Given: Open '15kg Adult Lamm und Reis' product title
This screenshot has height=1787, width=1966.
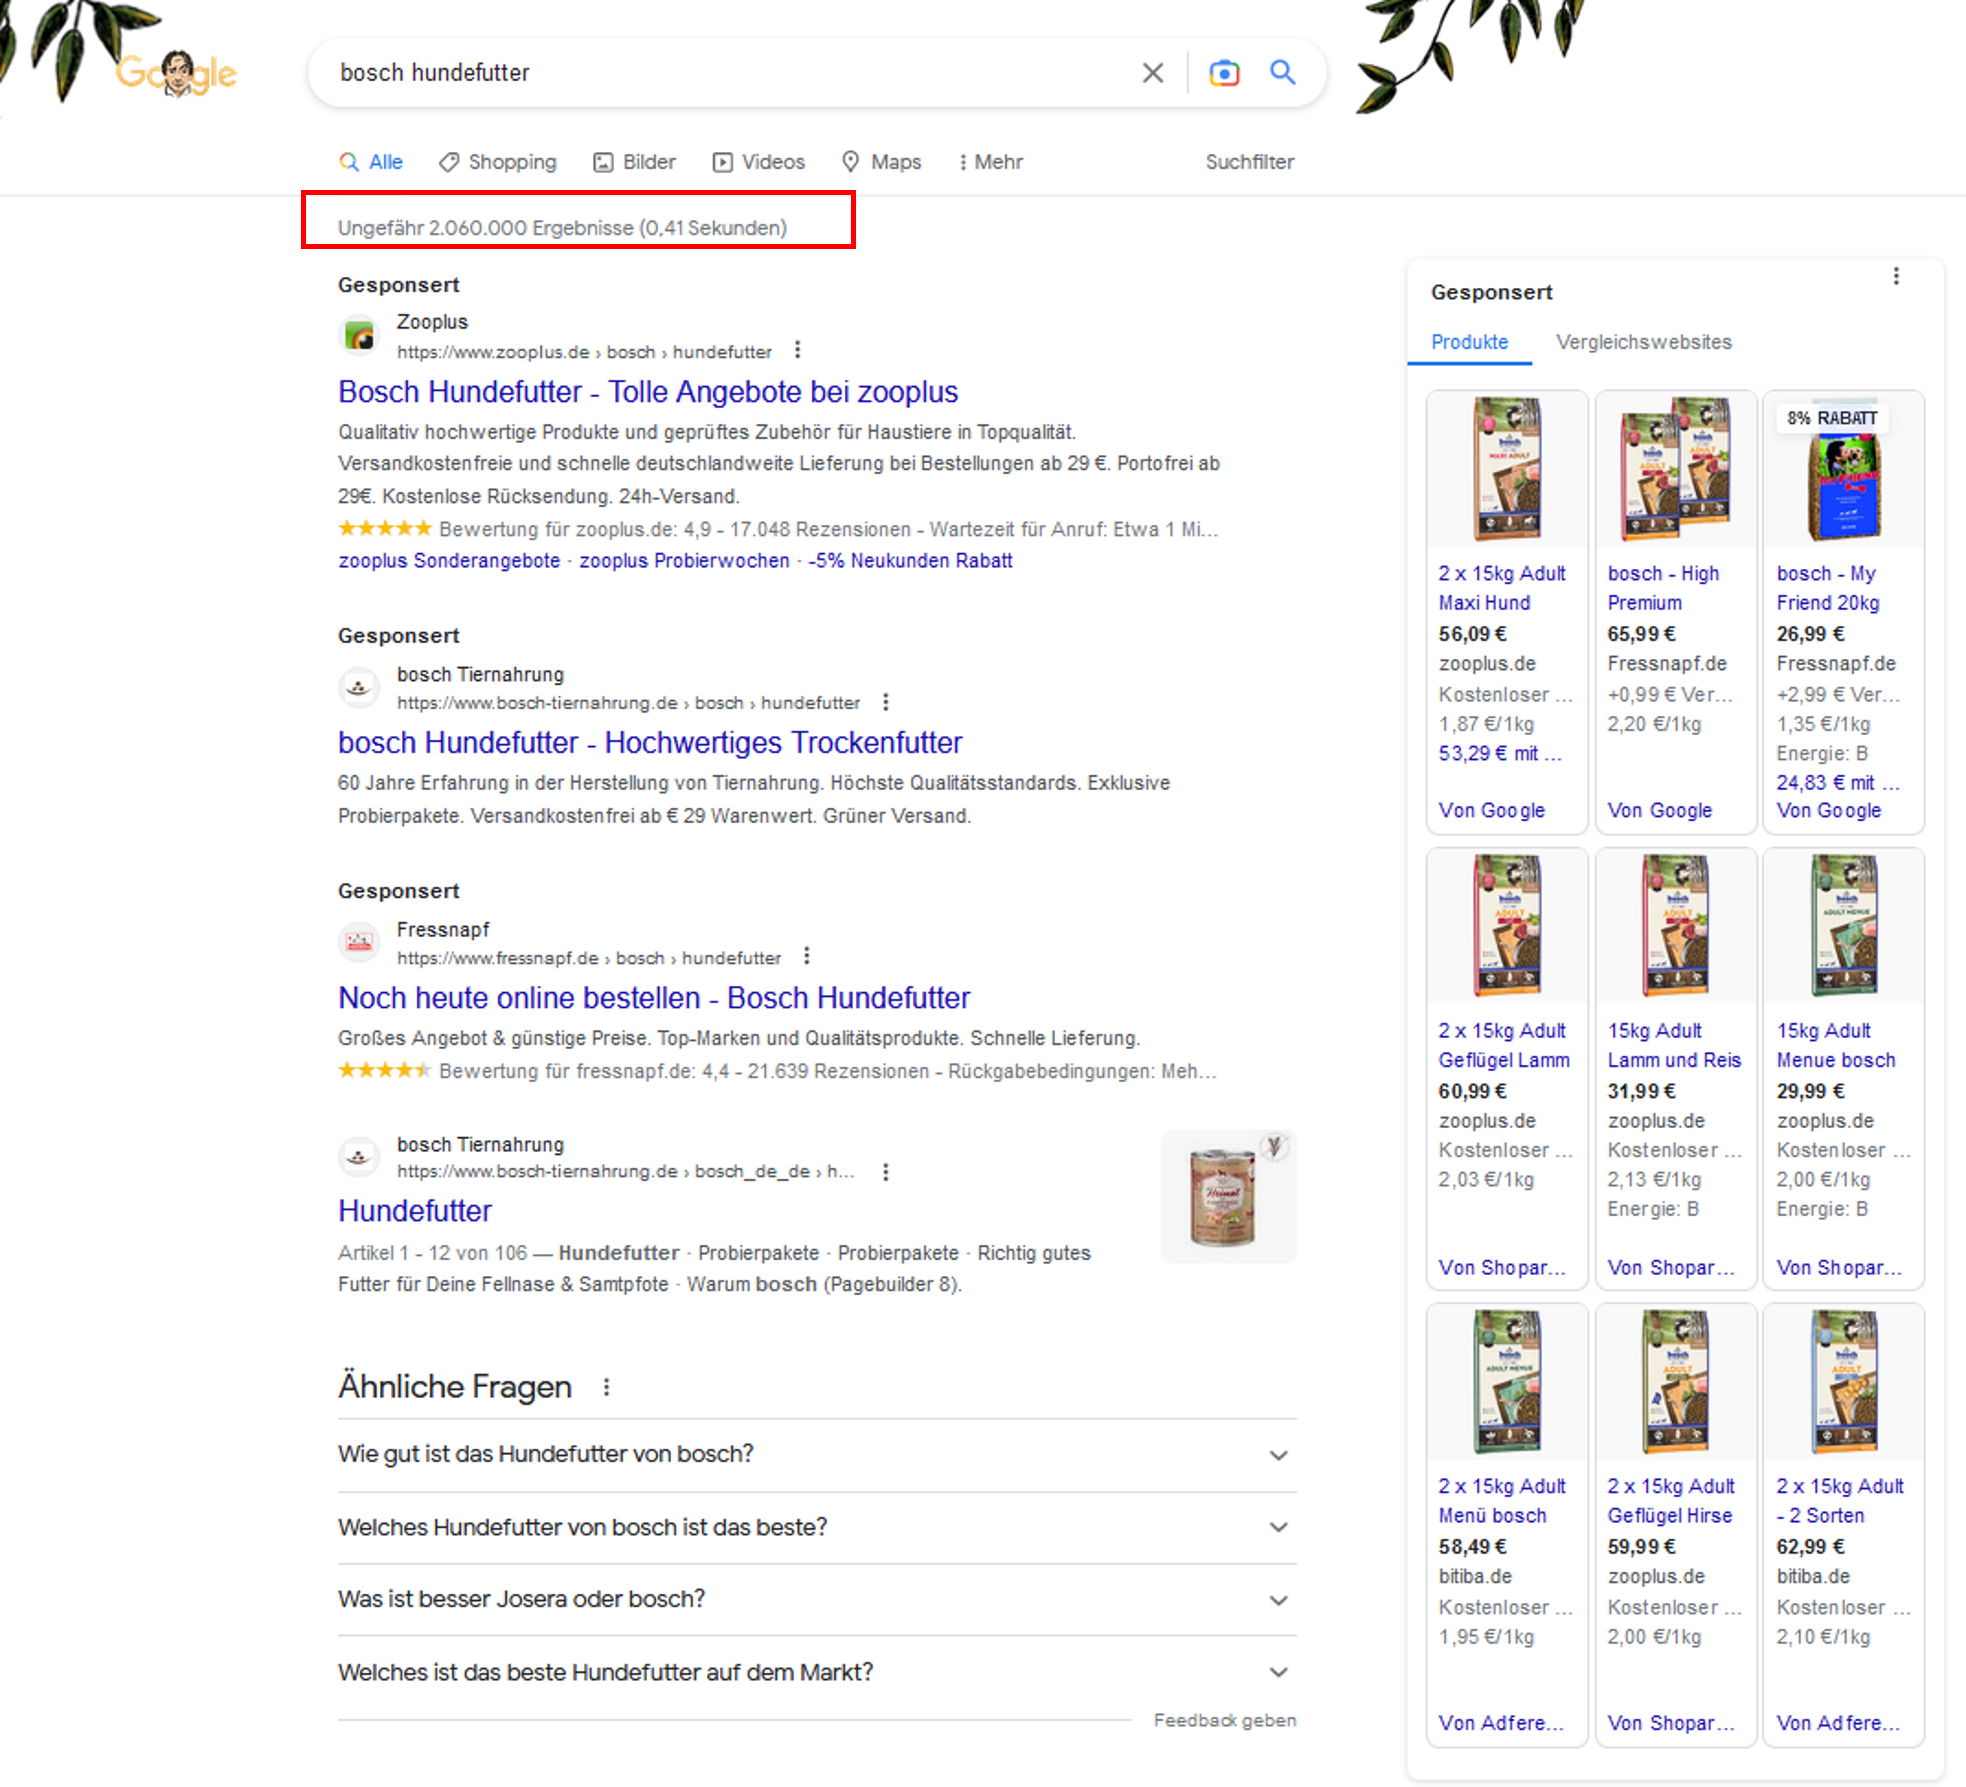Looking at the screenshot, I should pos(1674,1045).
